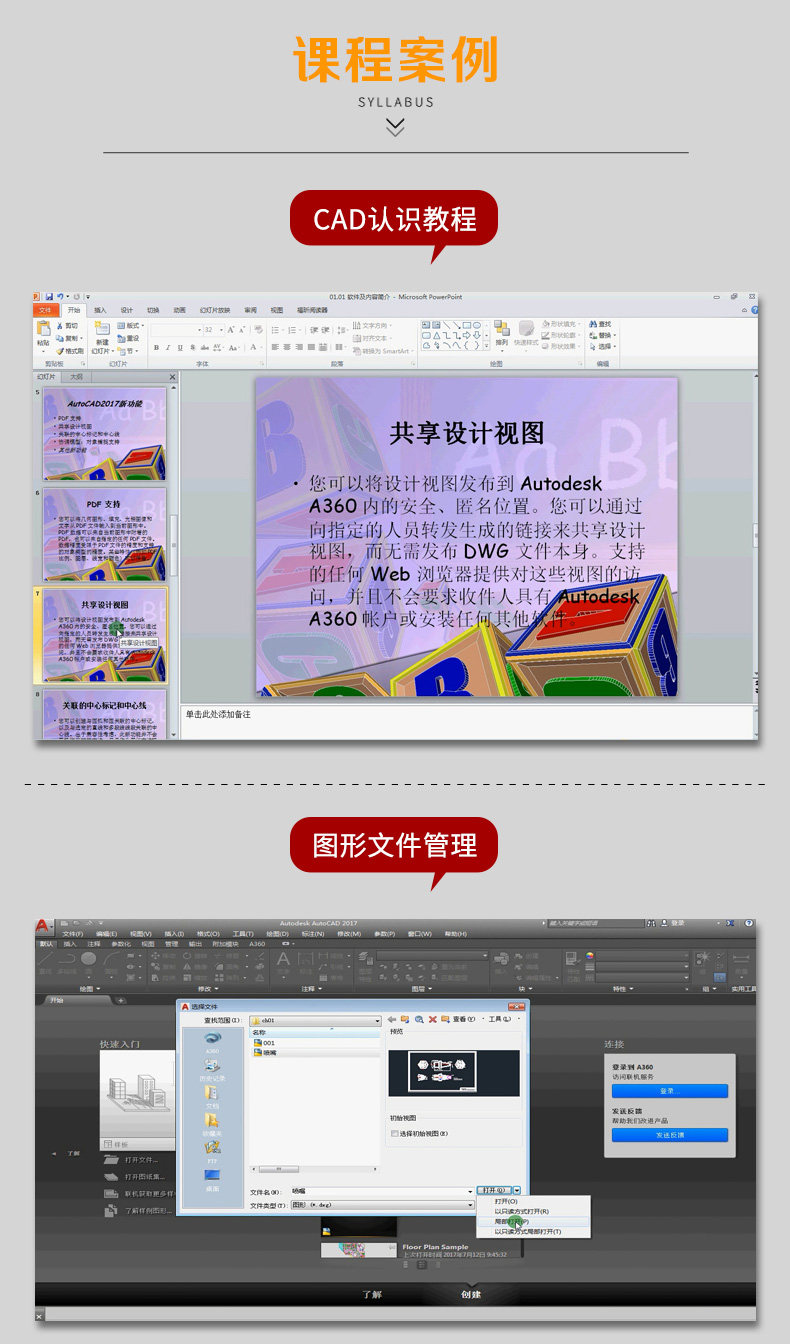This screenshot has width=790, height=1344.
Task: Open AutoCAD's 格式(O) menu
Action: click(208, 934)
